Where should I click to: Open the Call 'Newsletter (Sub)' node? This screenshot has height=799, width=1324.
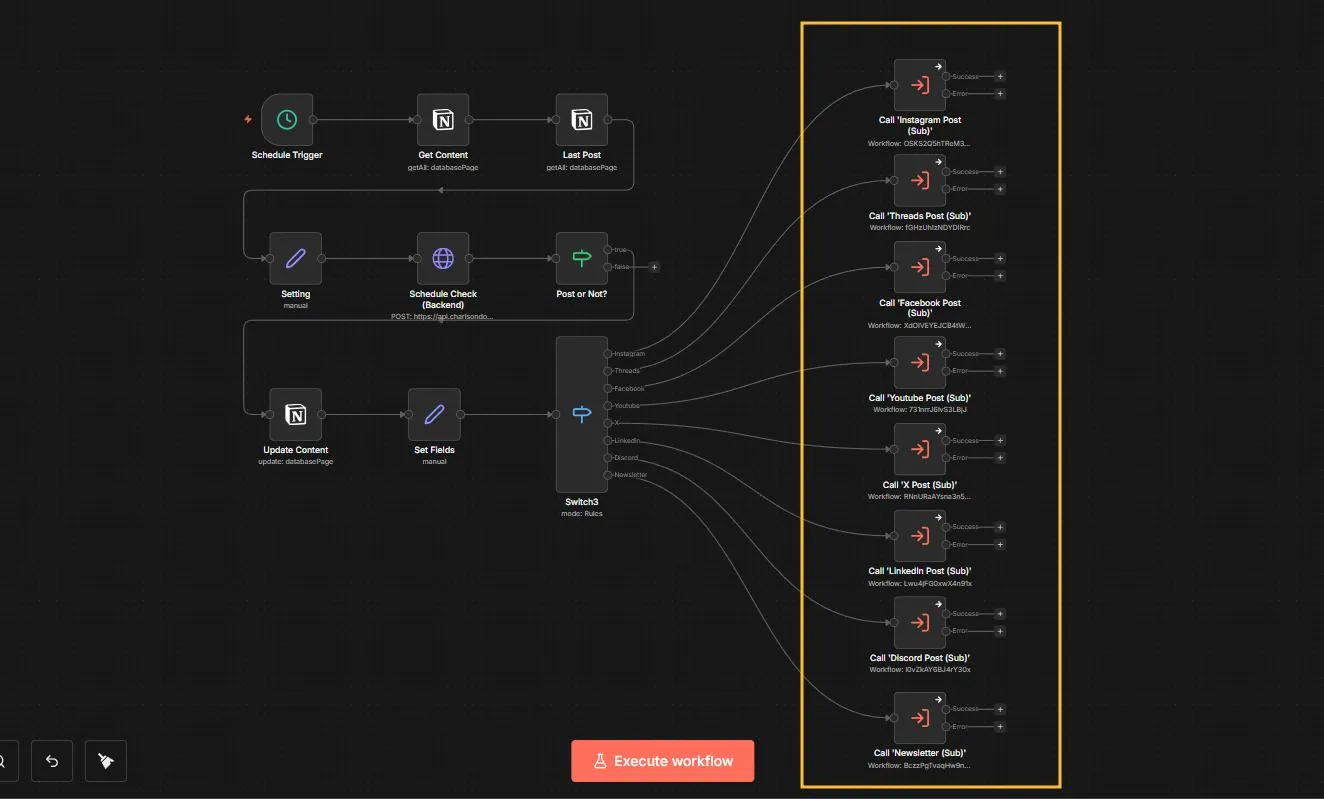click(918, 718)
